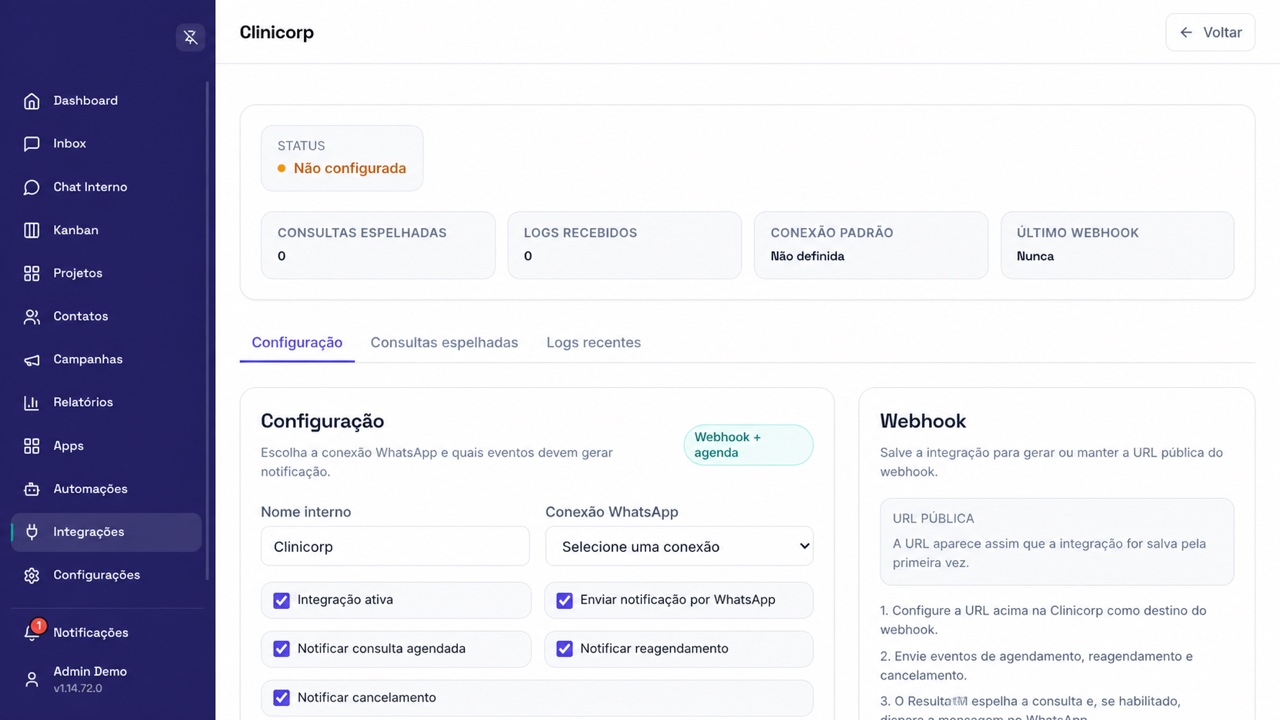Open Apps in the sidebar

pos(106,446)
